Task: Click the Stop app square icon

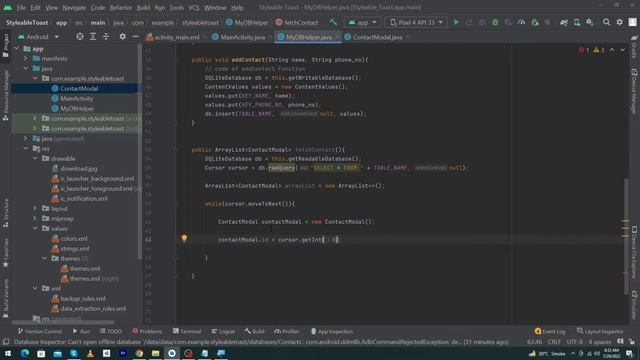Action: [547, 22]
